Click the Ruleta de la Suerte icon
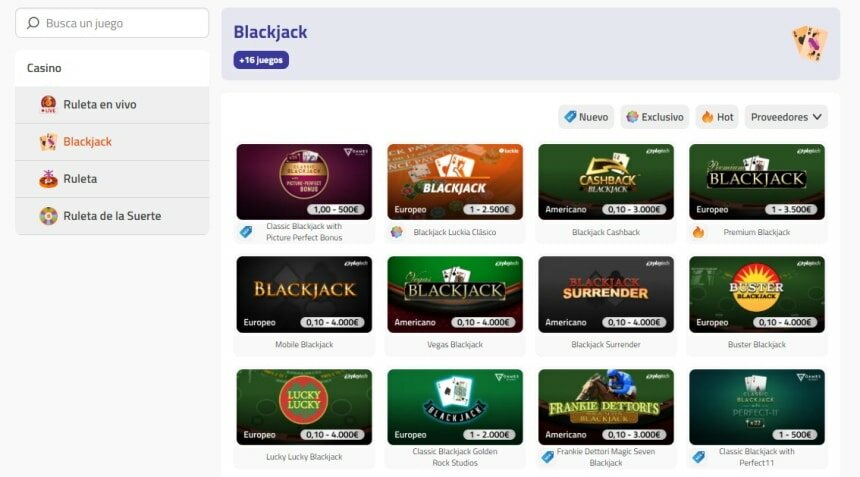This screenshot has height=477, width=860. click(48, 216)
